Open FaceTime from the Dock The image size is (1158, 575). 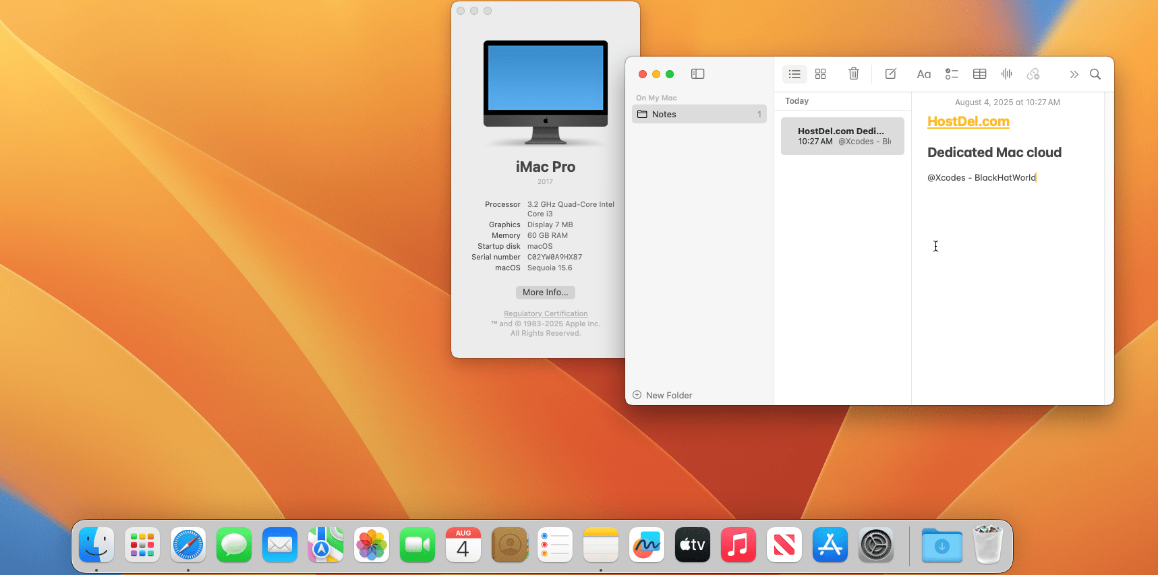click(417, 545)
